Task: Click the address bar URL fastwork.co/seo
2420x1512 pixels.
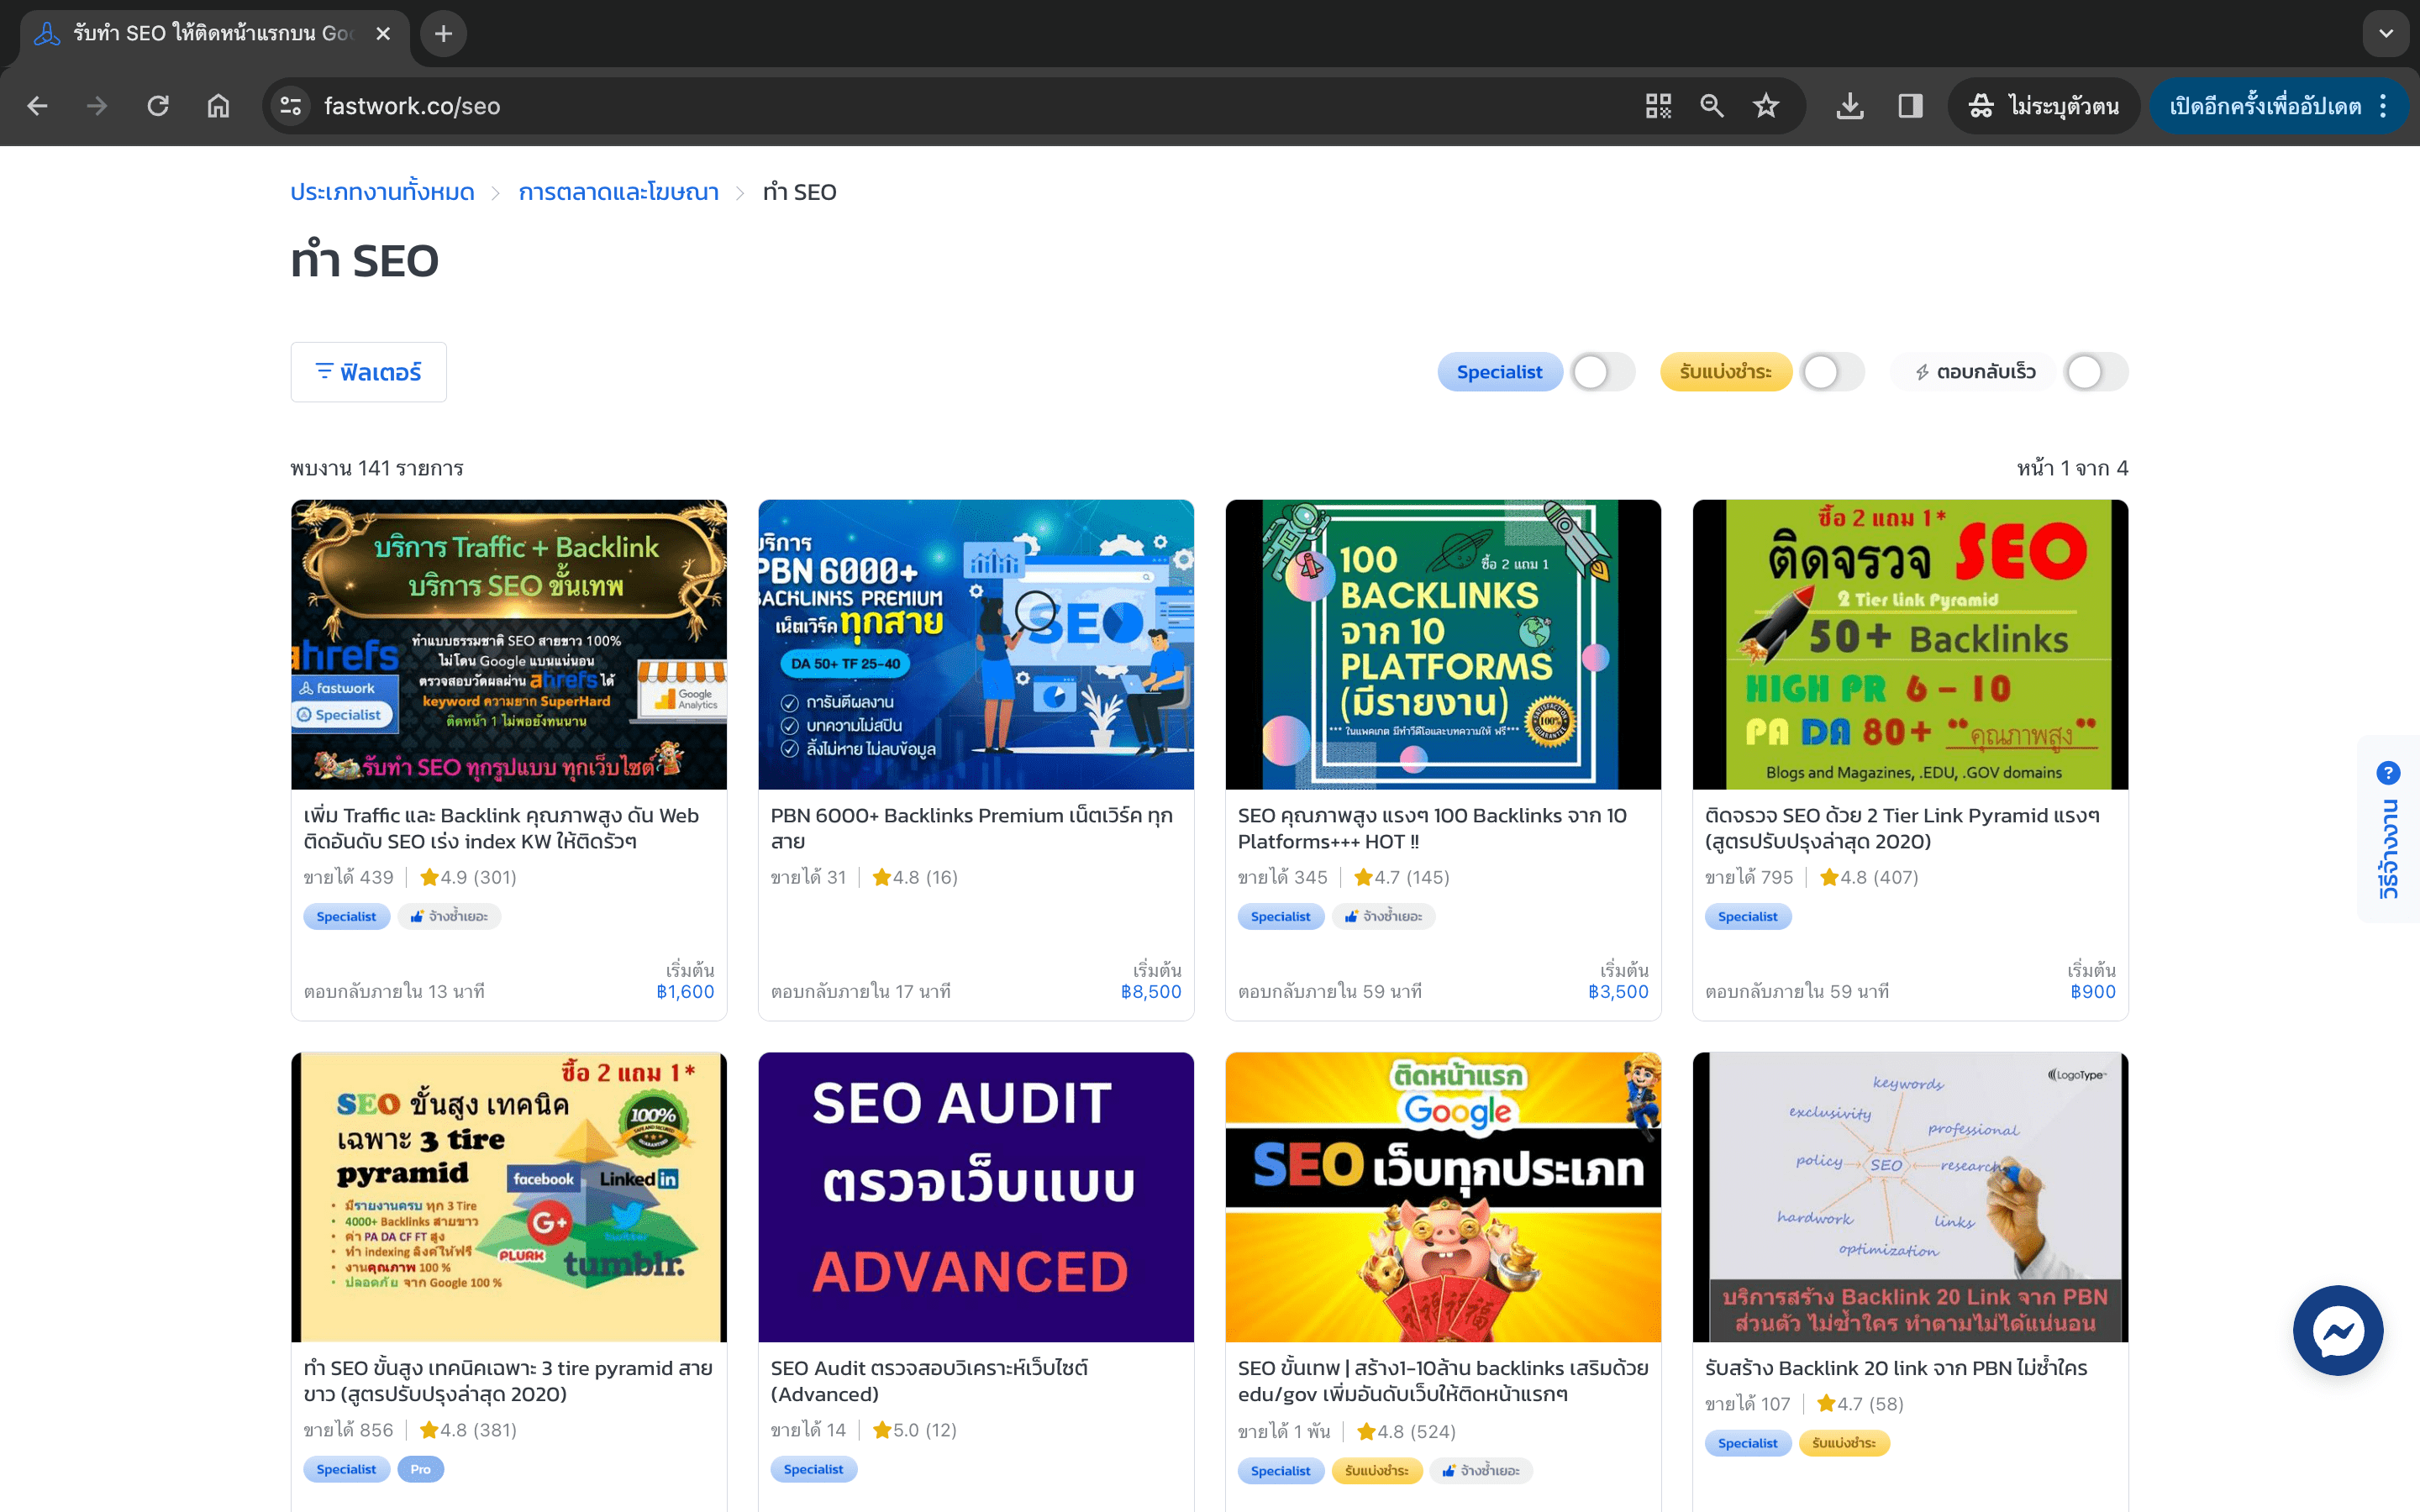Action: (x=412, y=106)
